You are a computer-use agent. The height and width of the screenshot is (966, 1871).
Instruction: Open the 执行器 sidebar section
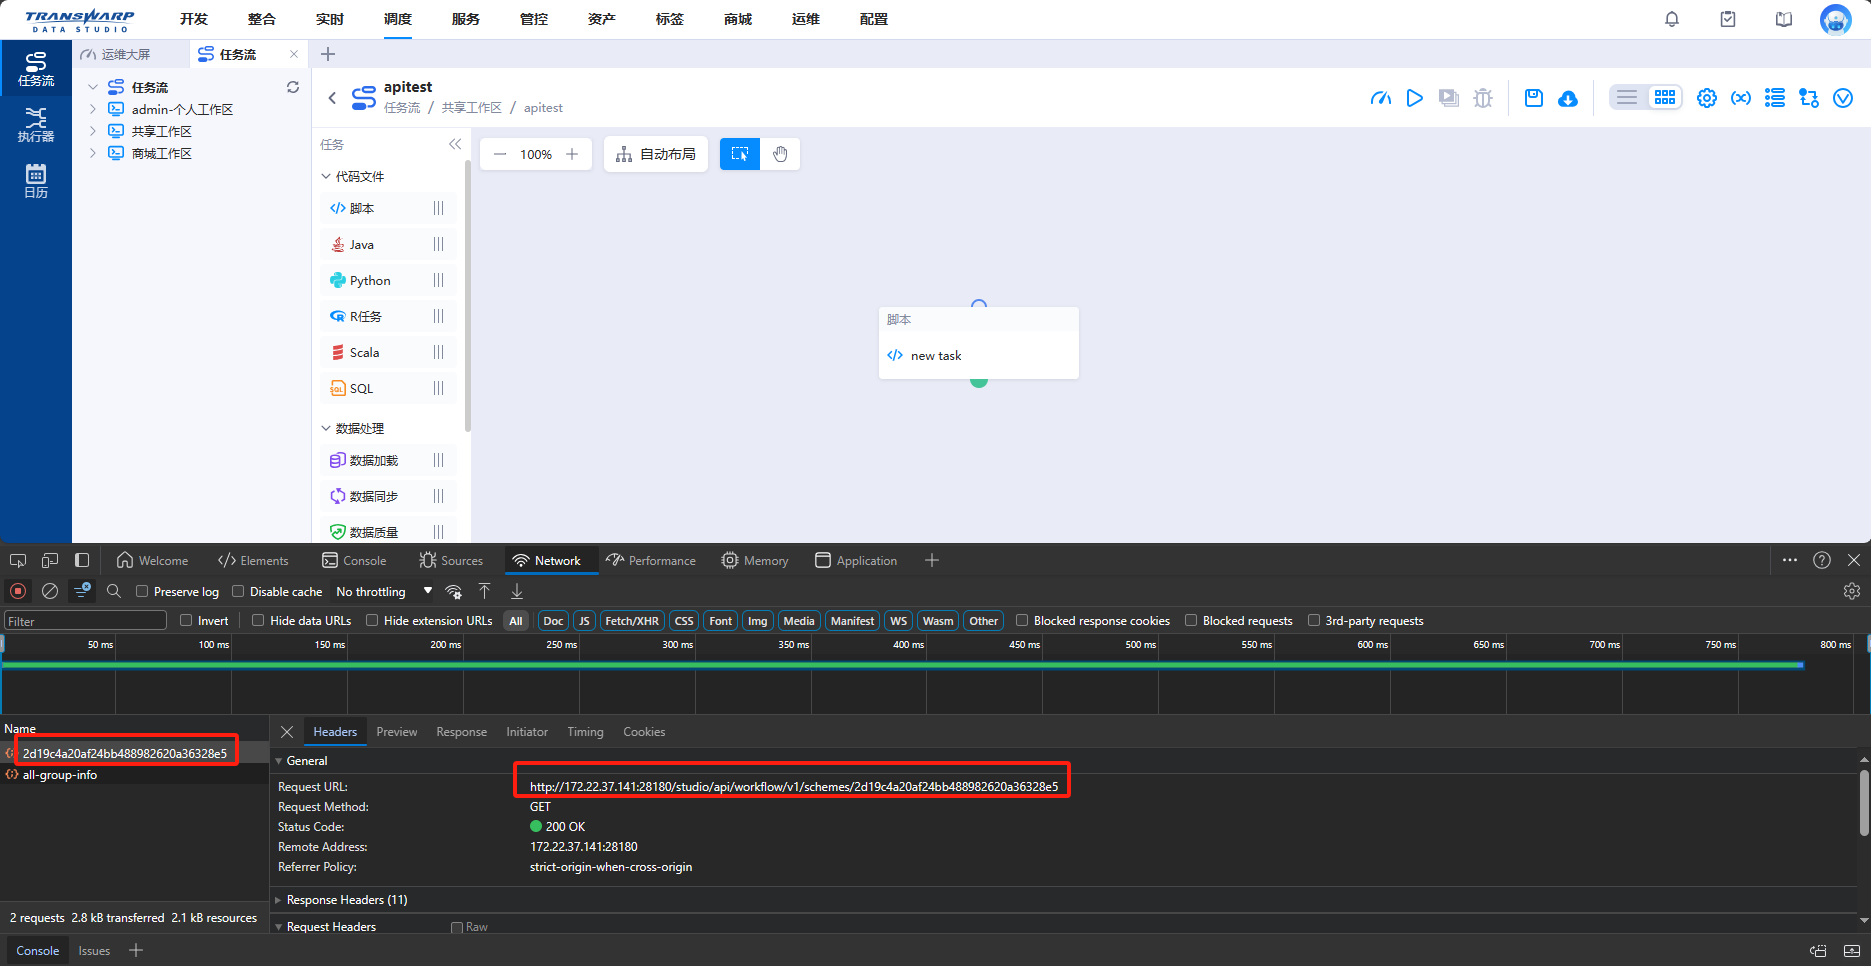(35, 125)
